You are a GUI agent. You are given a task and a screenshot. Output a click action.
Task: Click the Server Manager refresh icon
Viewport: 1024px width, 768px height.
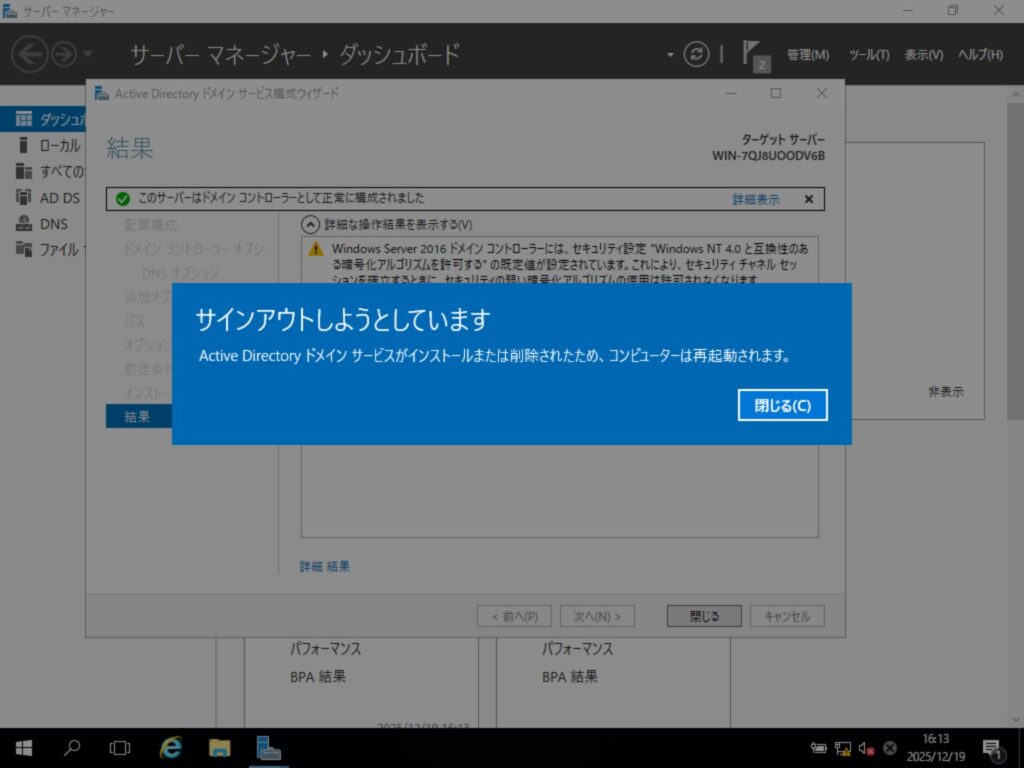[696, 54]
